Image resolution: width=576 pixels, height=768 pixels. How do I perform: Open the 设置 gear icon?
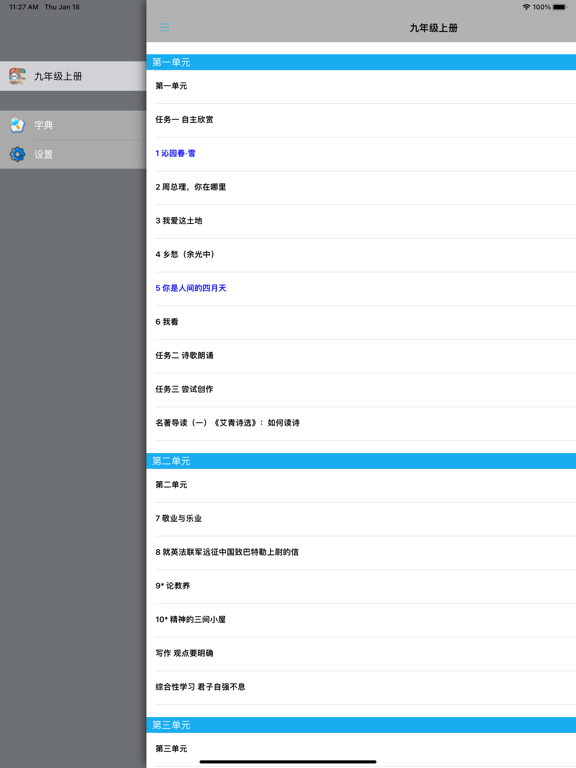click(18, 154)
